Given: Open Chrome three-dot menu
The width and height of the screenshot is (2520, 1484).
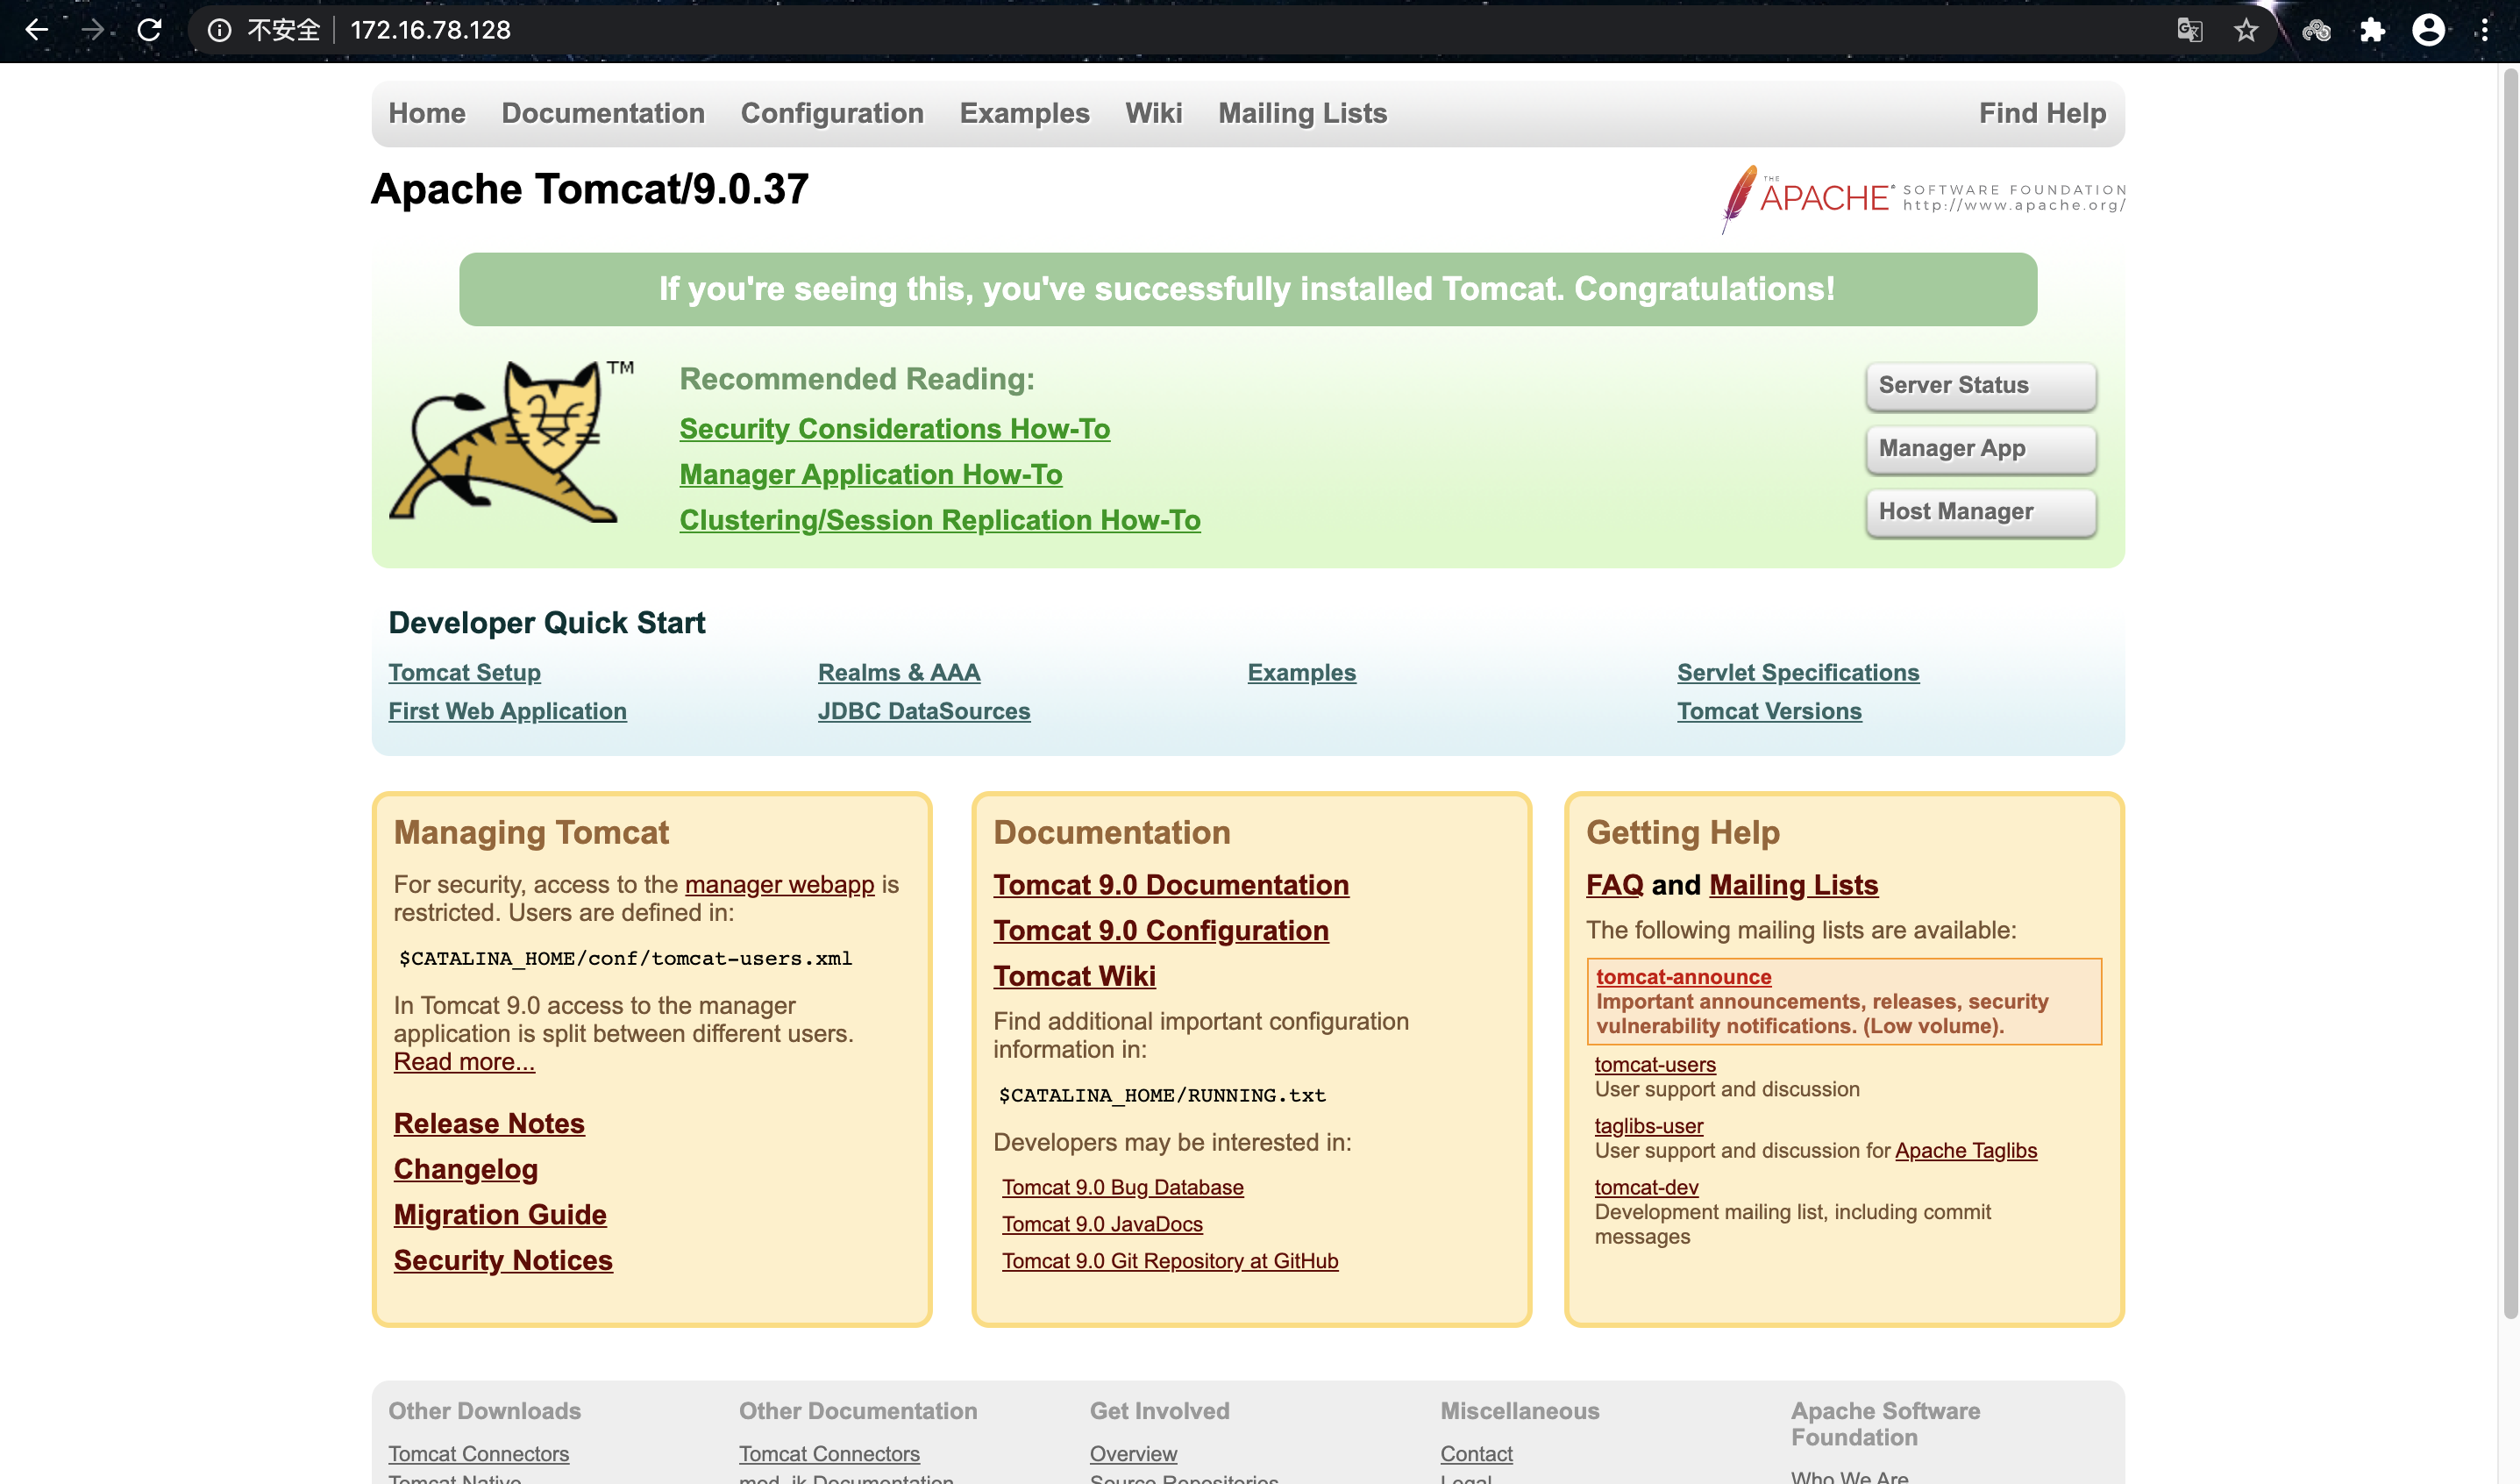Looking at the screenshot, I should coord(2484,30).
